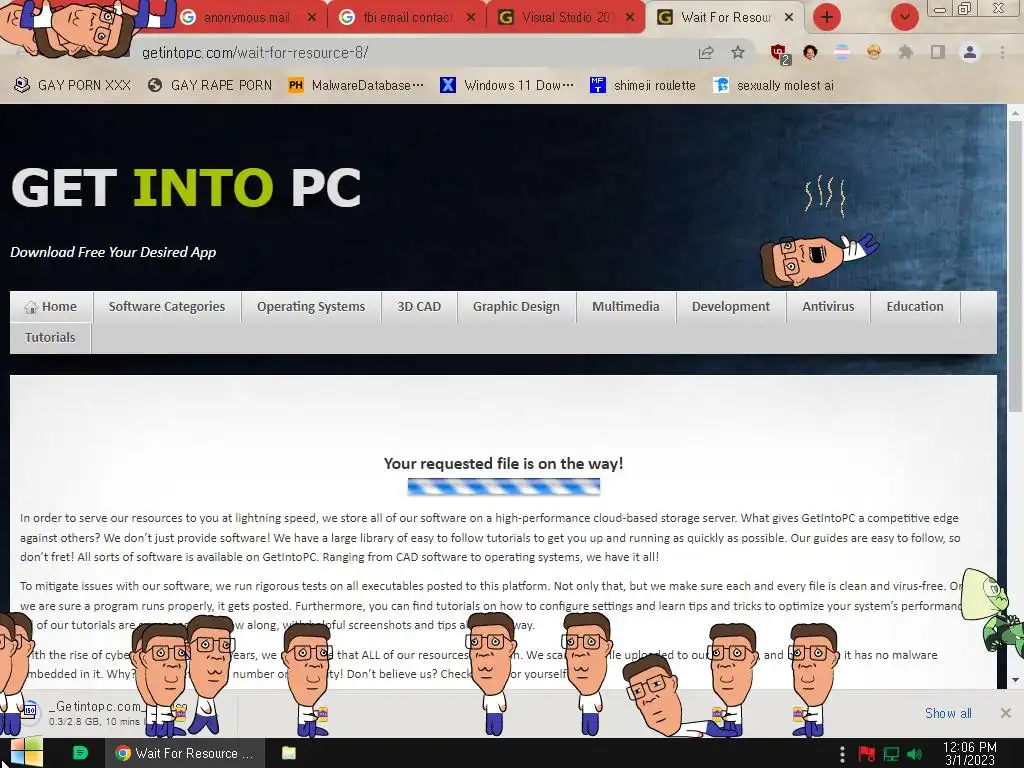
Task: Open the Chrome profile icon
Action: point(970,52)
